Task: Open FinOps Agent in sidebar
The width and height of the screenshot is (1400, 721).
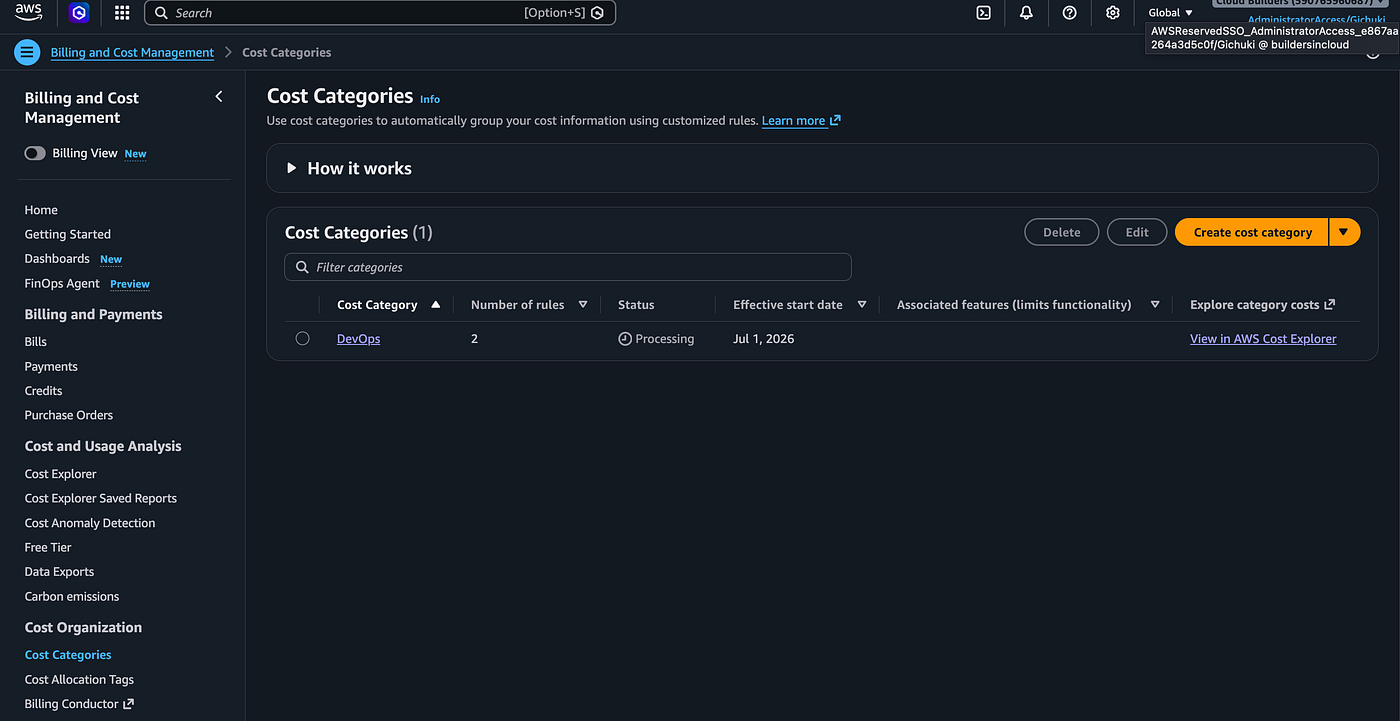Action: click(62, 284)
